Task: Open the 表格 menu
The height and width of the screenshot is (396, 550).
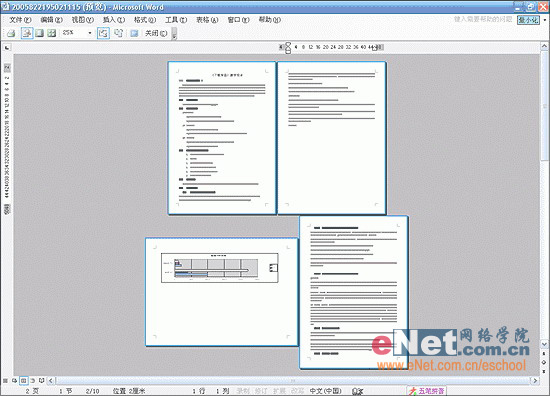Action: click(207, 20)
